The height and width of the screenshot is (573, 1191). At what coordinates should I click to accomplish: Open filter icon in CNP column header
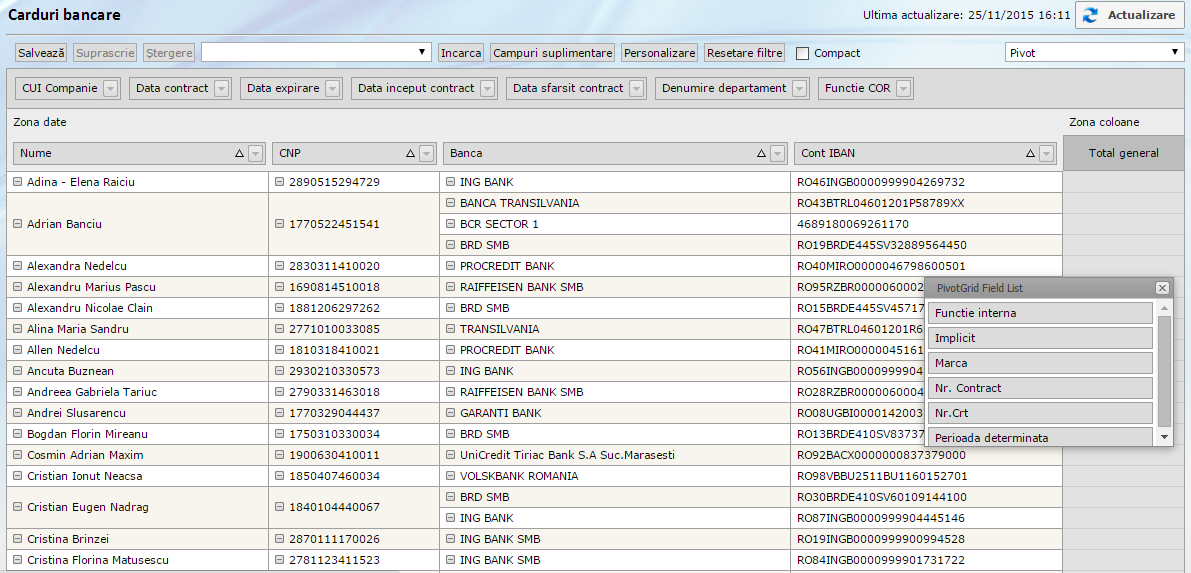point(427,154)
